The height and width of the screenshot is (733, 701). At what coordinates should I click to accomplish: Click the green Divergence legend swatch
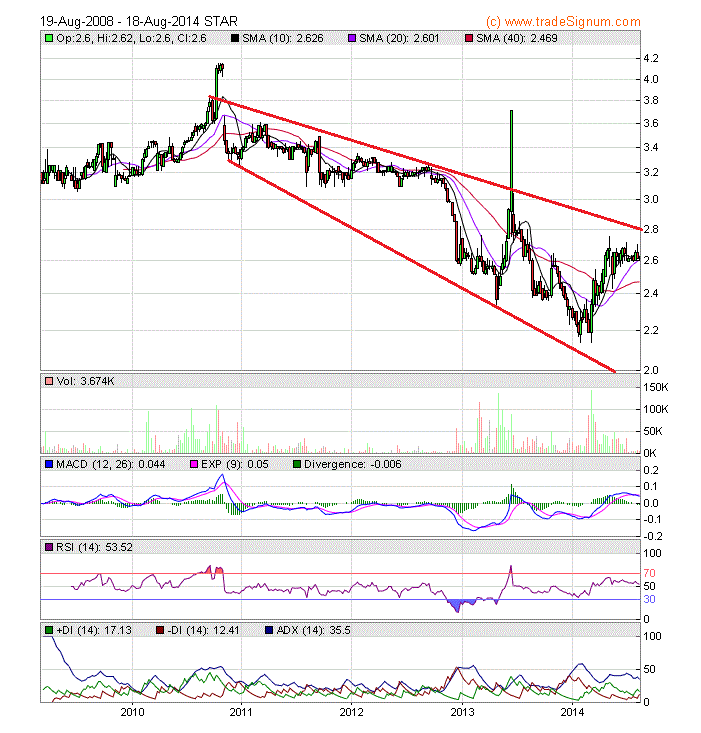(297, 464)
